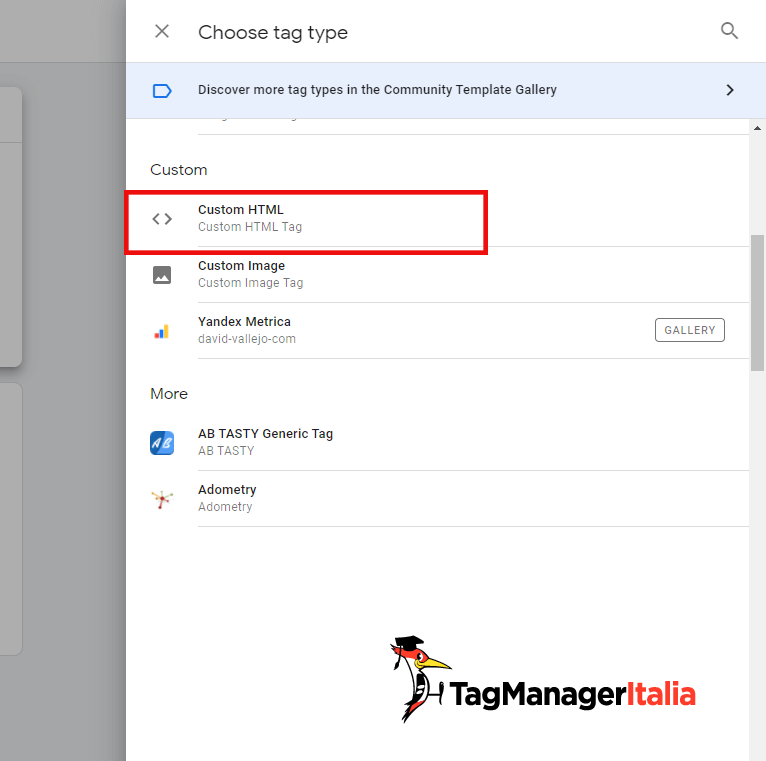Click the "Custom HTML Tag" description

coord(250,227)
